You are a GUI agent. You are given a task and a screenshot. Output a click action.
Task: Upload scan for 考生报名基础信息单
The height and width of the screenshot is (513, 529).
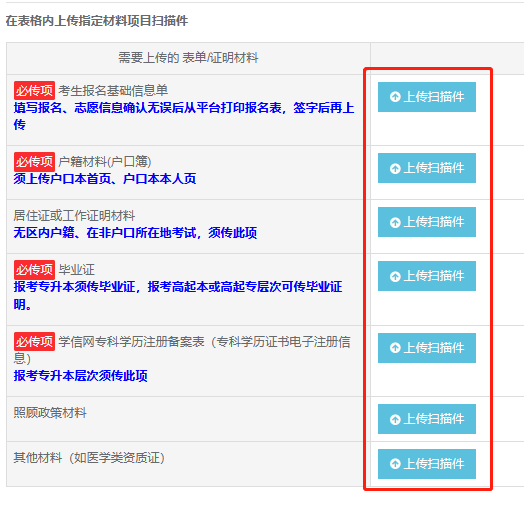pyautogui.click(x=426, y=97)
